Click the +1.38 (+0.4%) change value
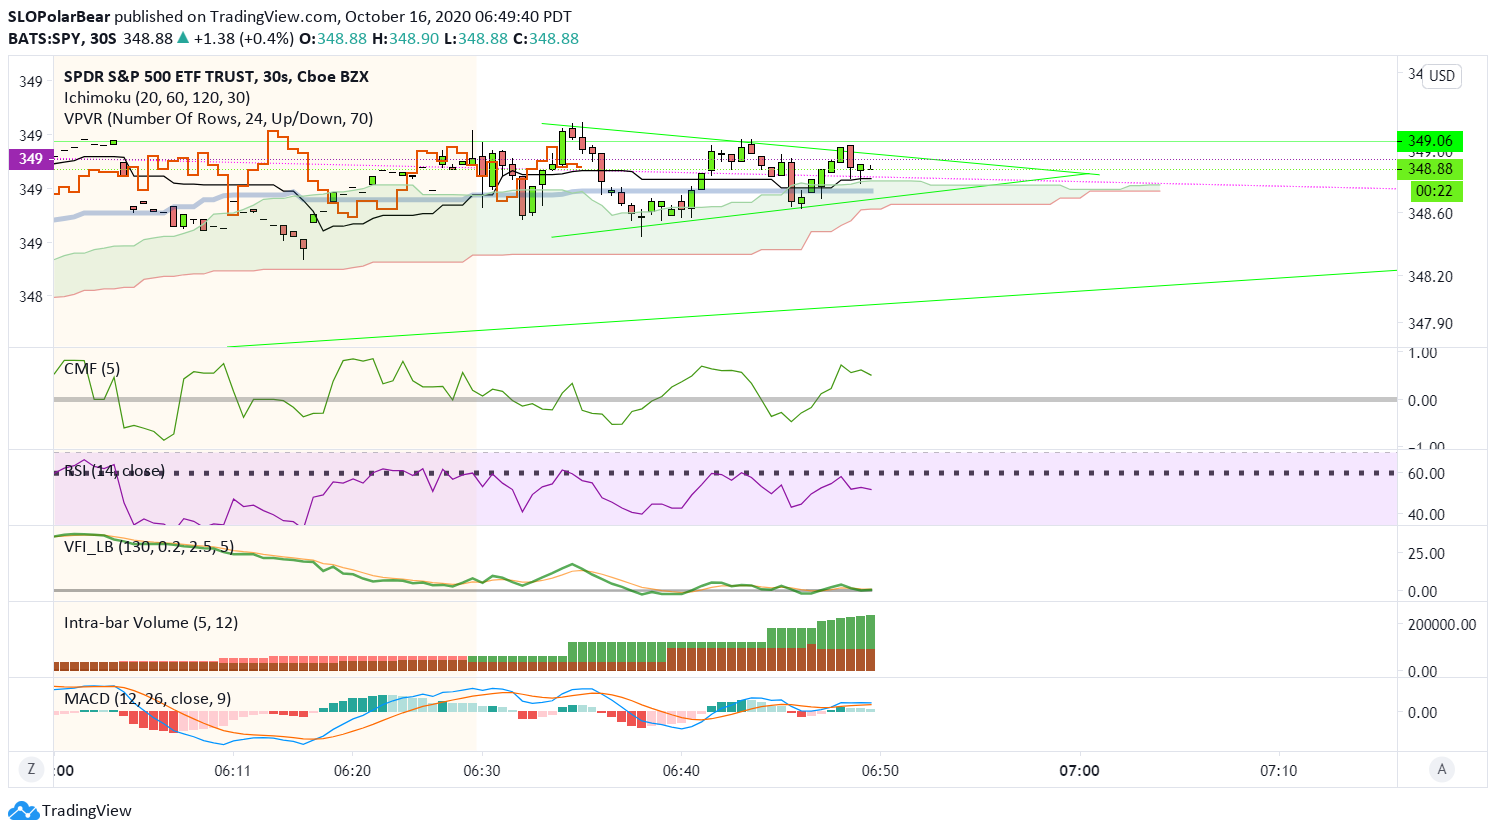The image size is (1496, 834). click(244, 38)
